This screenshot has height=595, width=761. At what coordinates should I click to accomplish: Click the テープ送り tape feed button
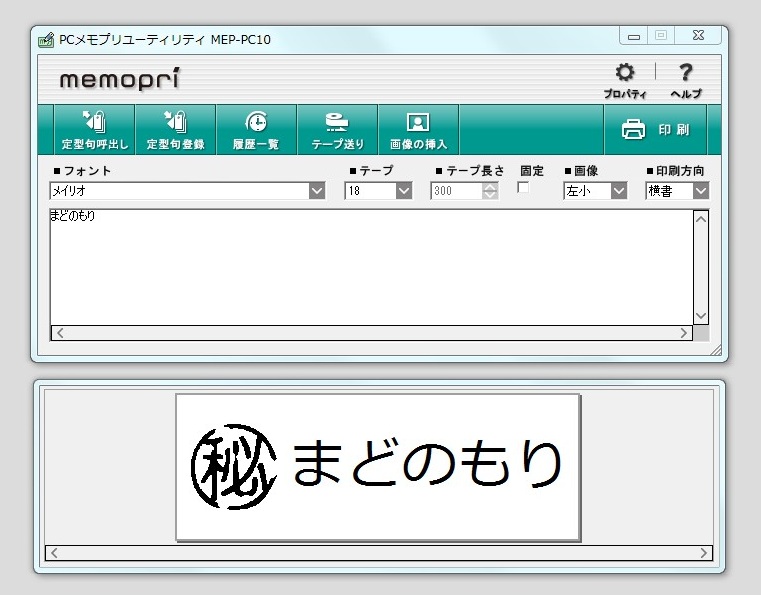337,130
